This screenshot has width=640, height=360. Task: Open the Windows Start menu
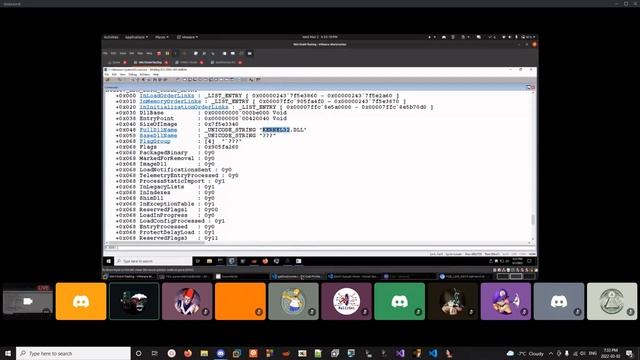click(8, 353)
